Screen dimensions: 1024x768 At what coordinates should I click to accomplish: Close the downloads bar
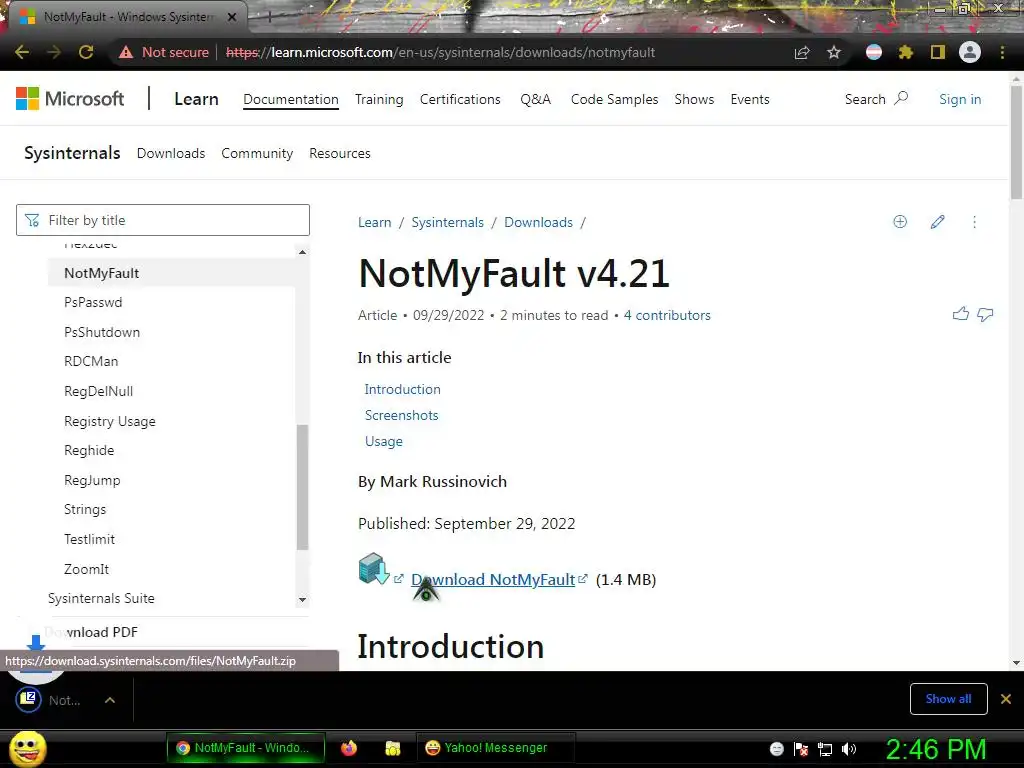pos(1006,699)
